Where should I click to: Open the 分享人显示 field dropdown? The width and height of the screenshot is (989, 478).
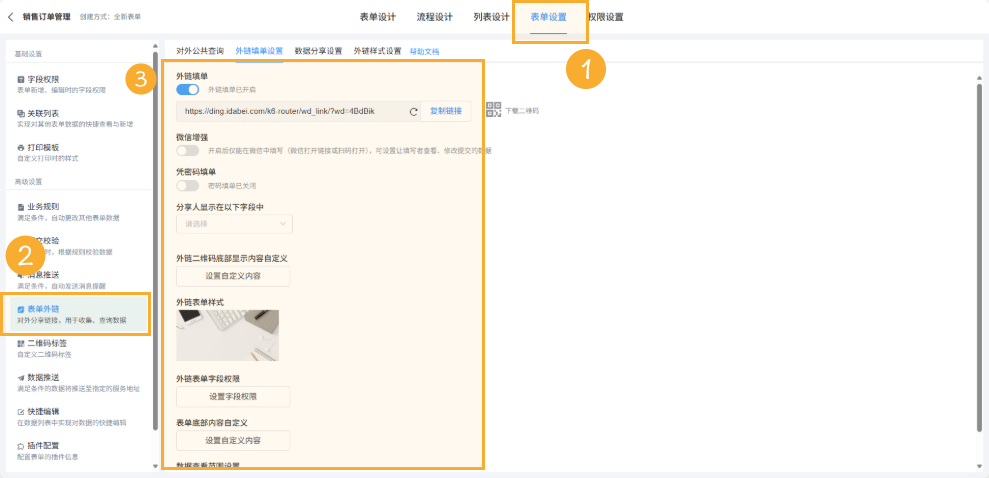click(234, 224)
